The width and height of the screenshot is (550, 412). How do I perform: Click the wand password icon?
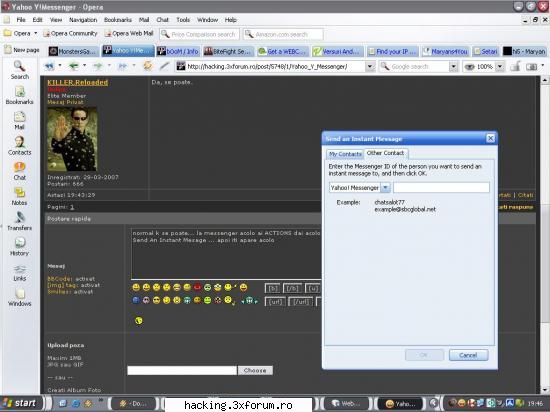pyautogui.click(x=164, y=66)
